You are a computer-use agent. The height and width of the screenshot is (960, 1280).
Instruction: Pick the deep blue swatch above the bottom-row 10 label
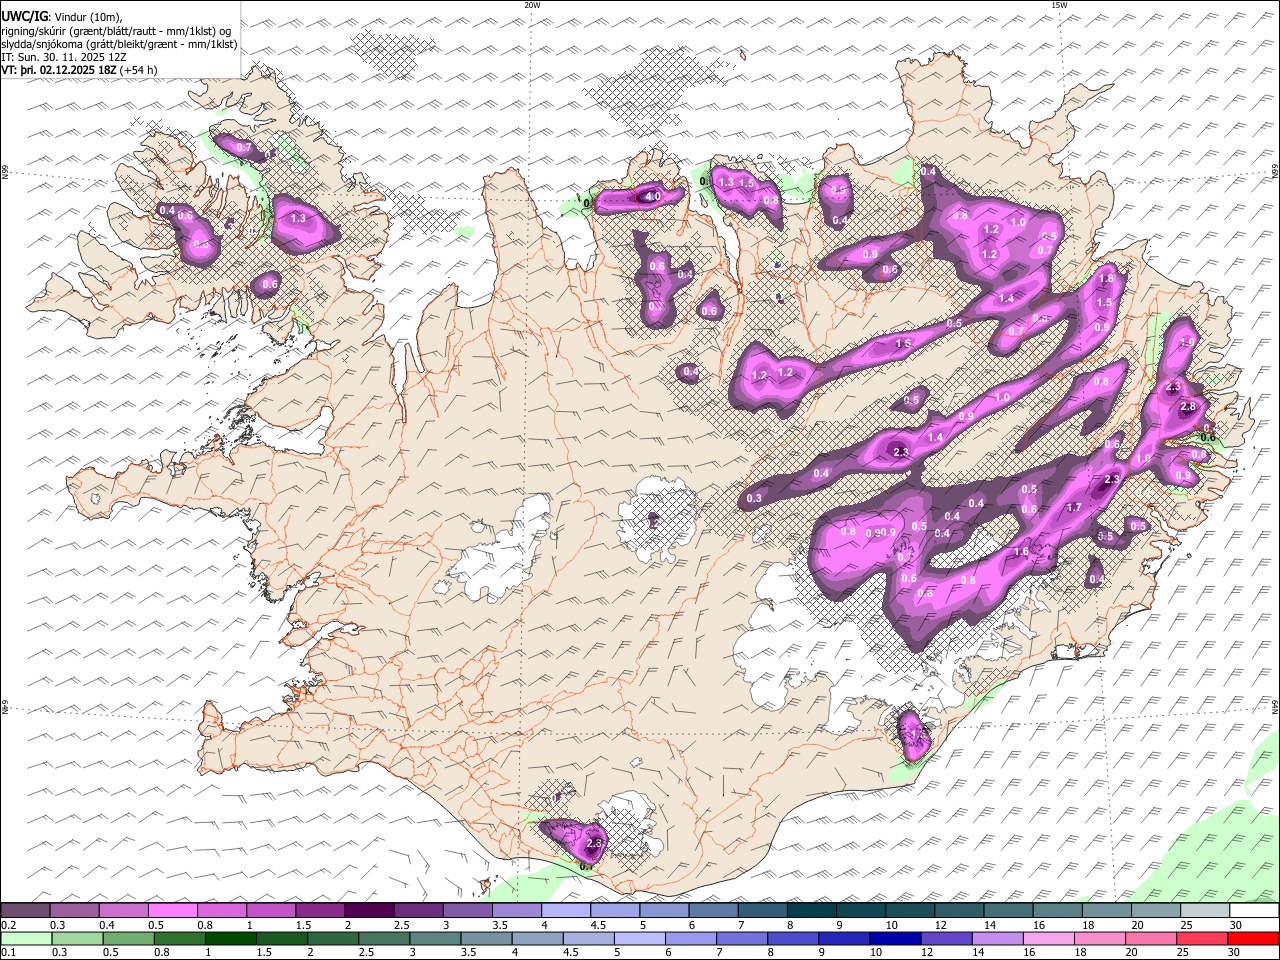click(x=895, y=939)
